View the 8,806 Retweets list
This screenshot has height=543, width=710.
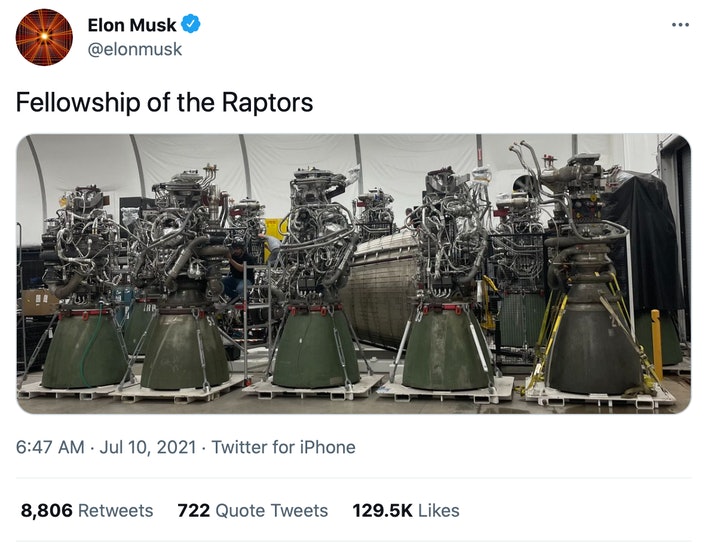click(87, 510)
